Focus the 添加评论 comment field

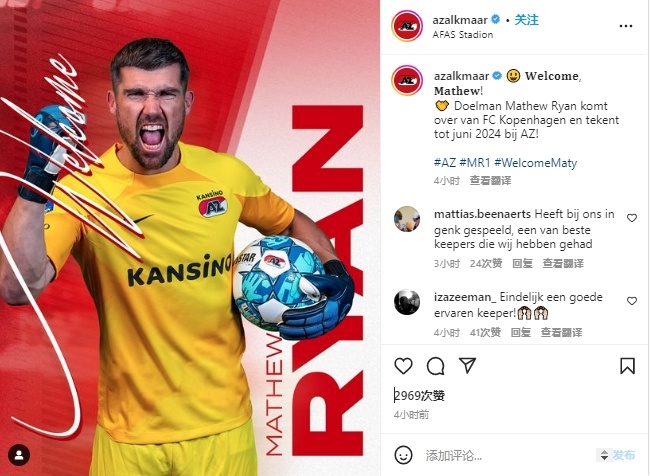click(x=509, y=456)
